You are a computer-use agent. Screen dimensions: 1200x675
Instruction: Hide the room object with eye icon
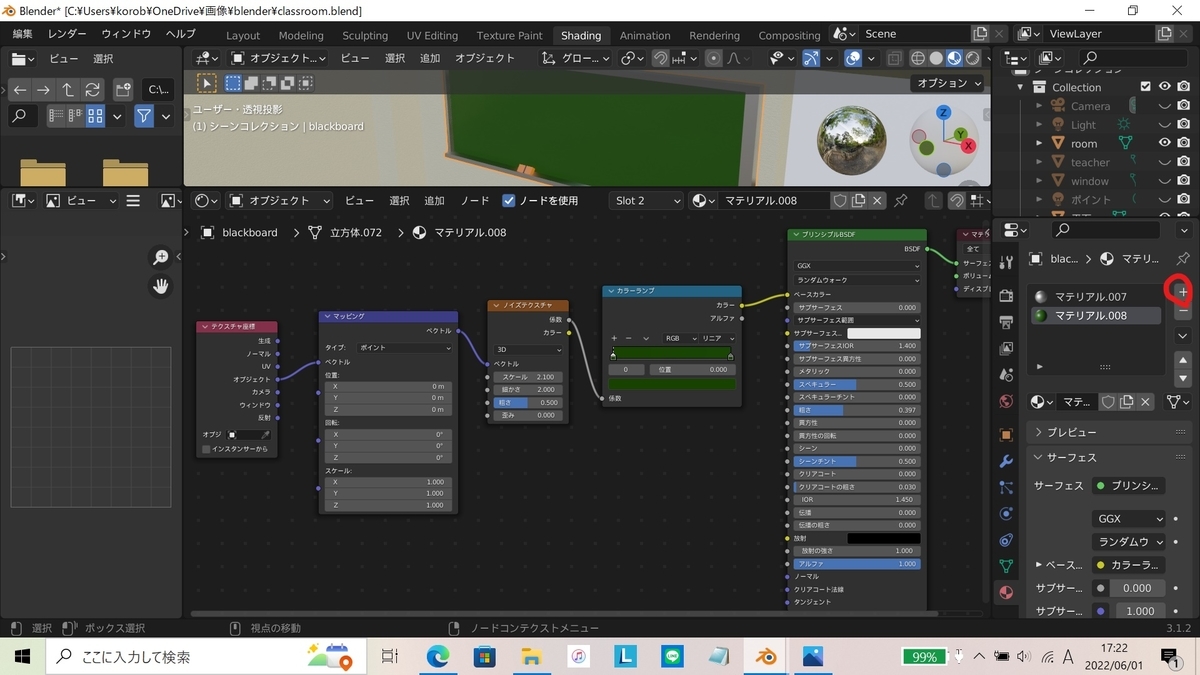1164,143
